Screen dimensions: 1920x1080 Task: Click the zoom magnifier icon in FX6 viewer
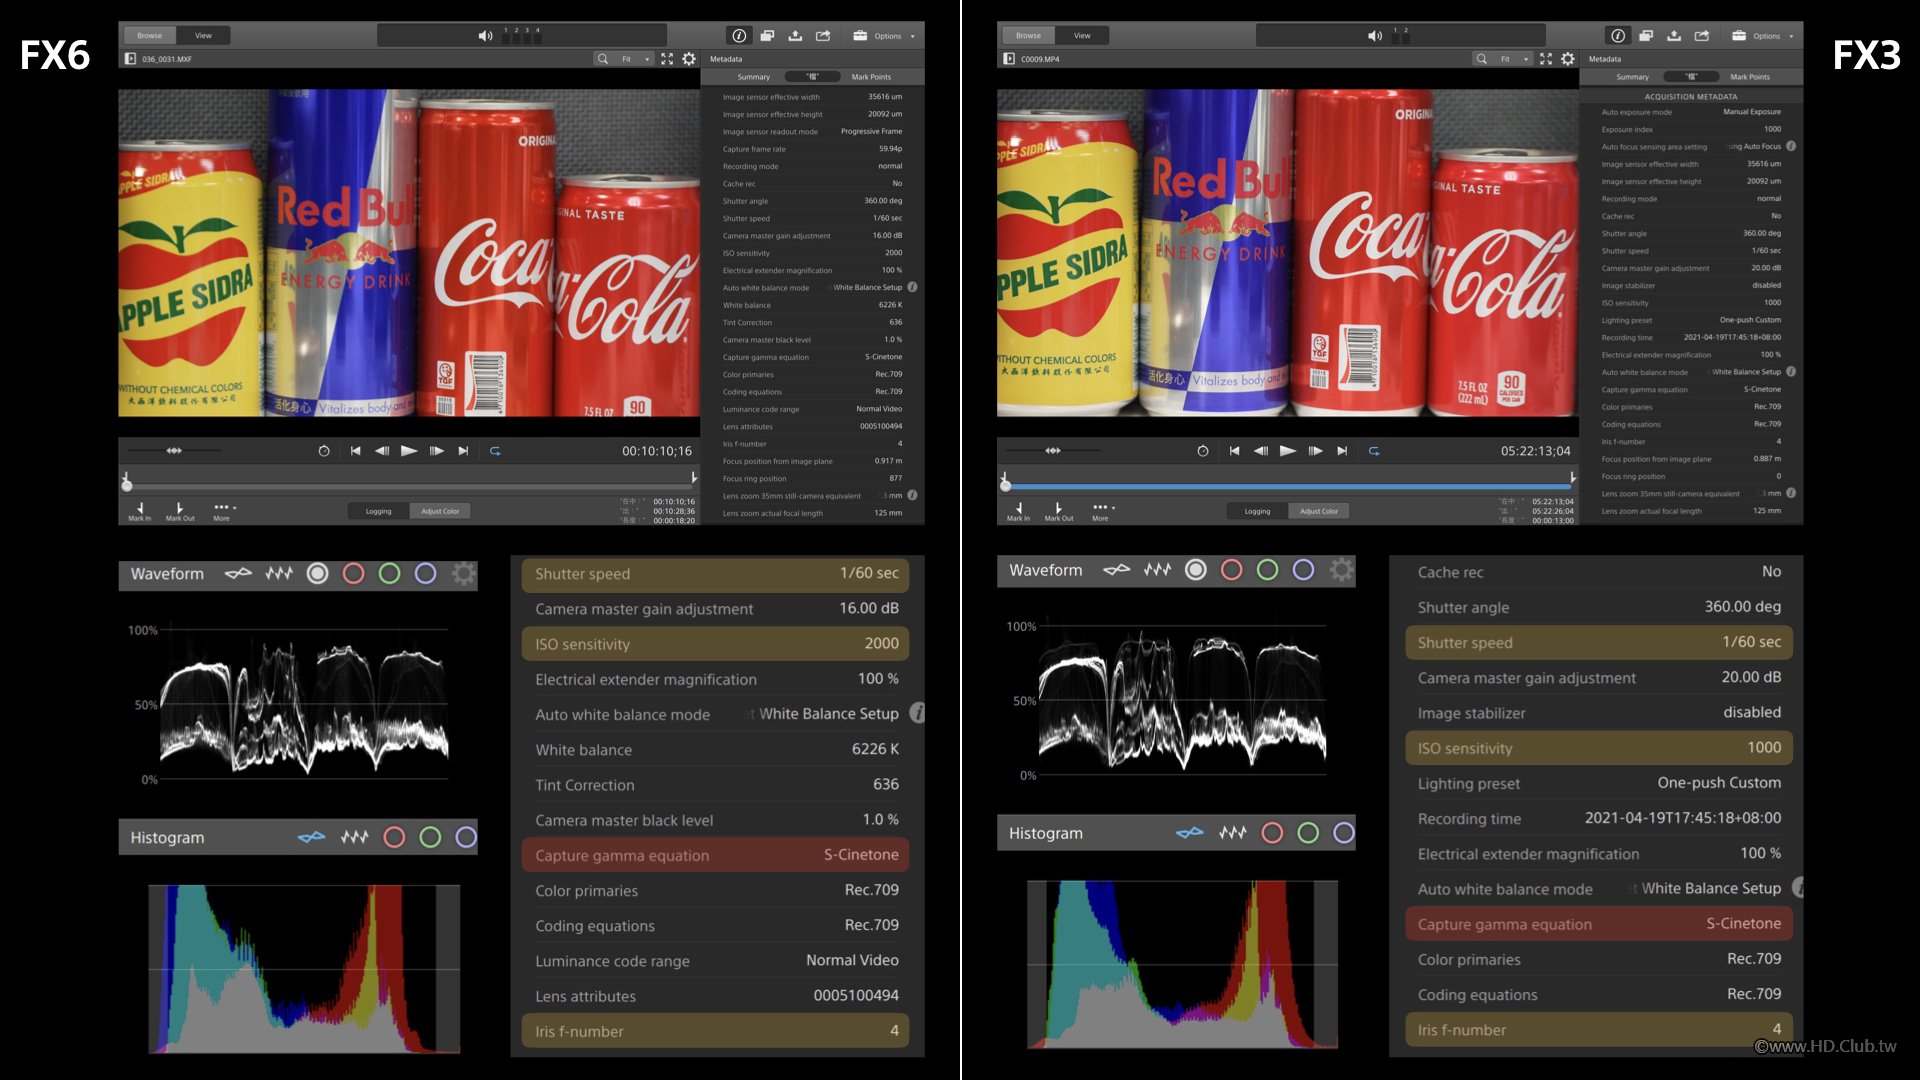click(x=603, y=59)
